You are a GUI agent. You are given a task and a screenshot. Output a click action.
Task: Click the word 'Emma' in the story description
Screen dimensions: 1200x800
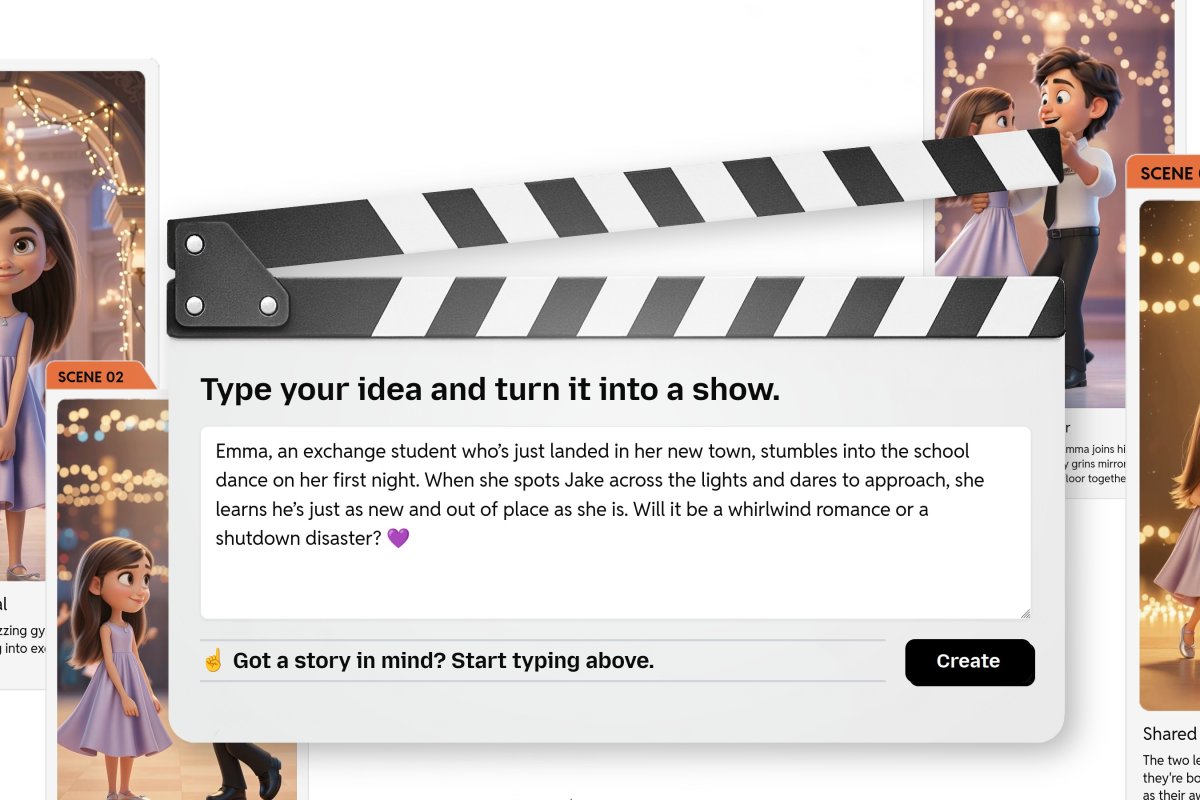(x=241, y=451)
